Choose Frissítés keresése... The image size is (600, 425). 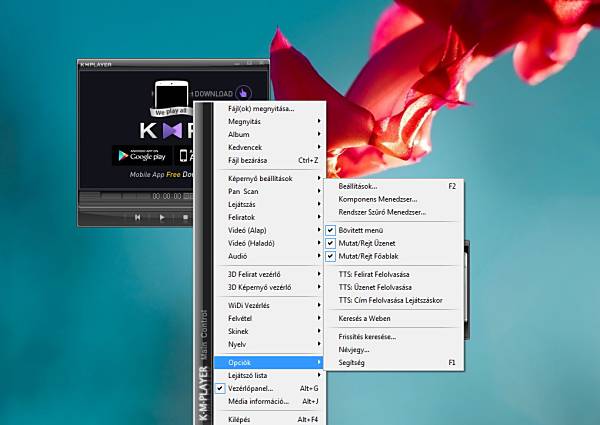click(x=393, y=337)
